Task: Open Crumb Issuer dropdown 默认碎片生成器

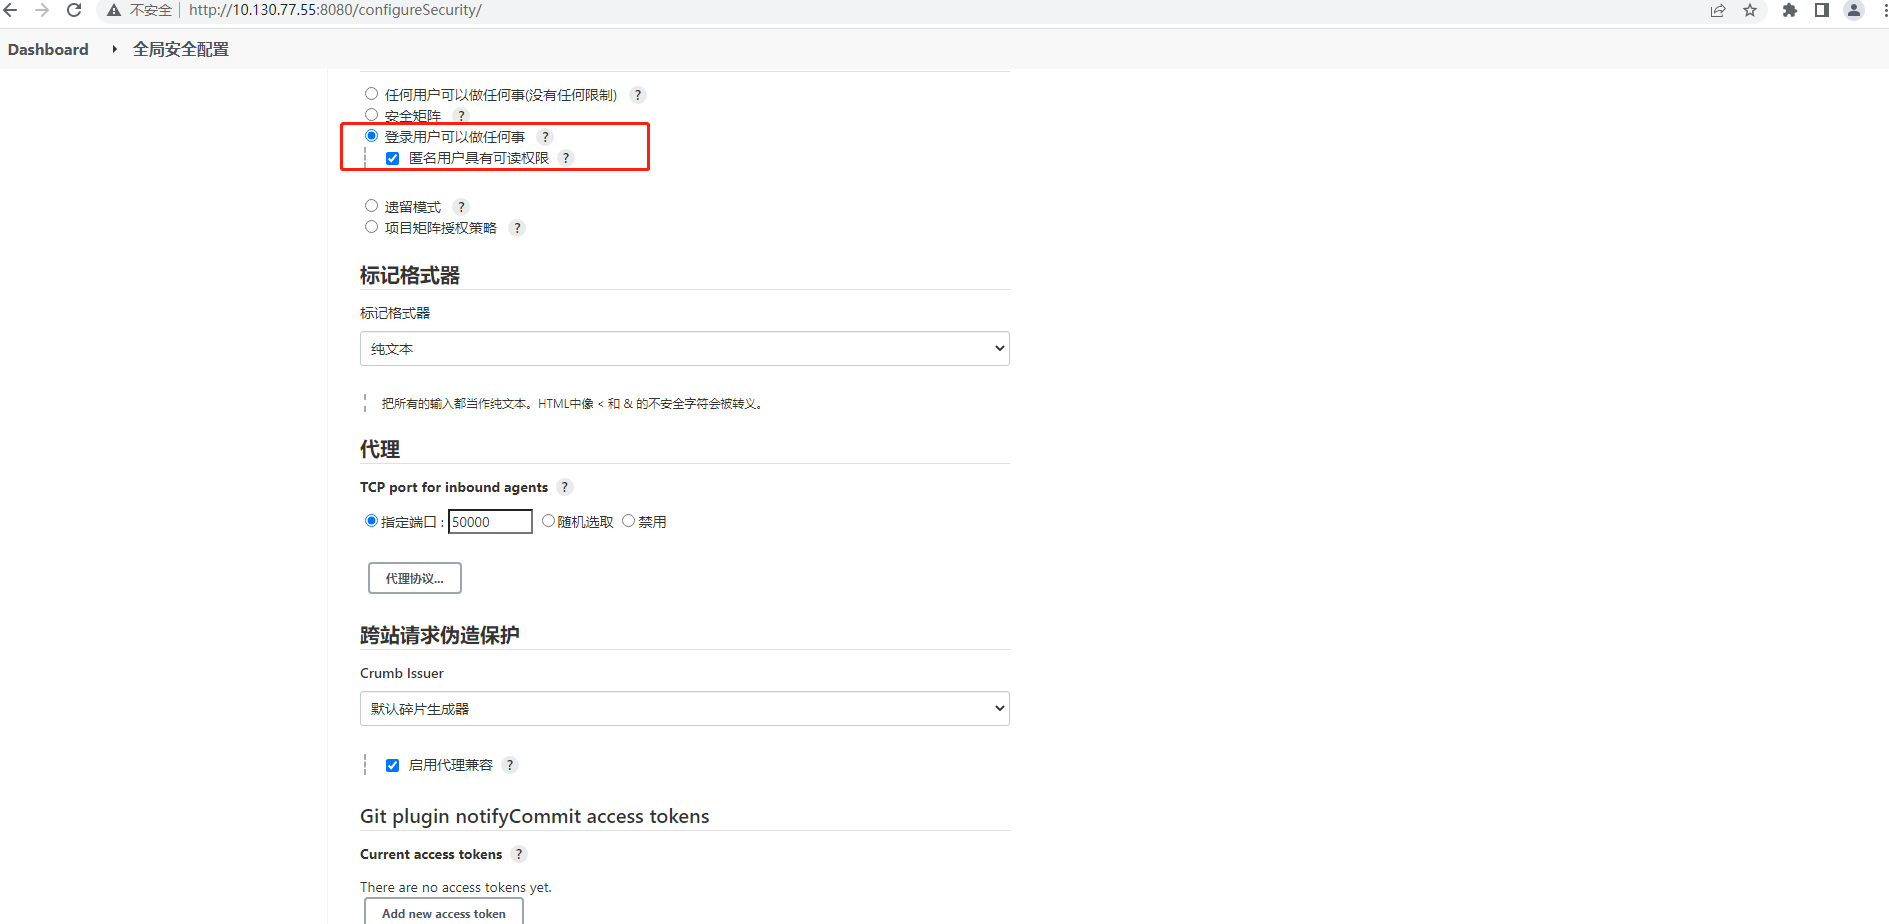Action: coord(685,709)
